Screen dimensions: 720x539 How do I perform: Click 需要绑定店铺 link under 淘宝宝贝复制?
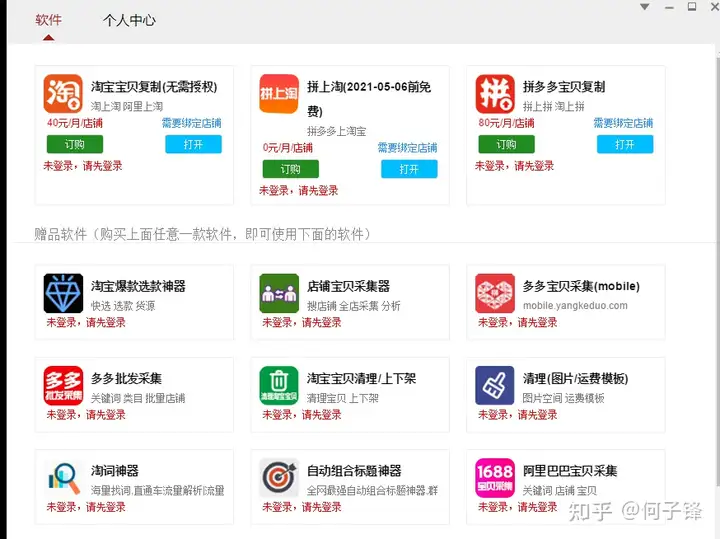(x=191, y=123)
